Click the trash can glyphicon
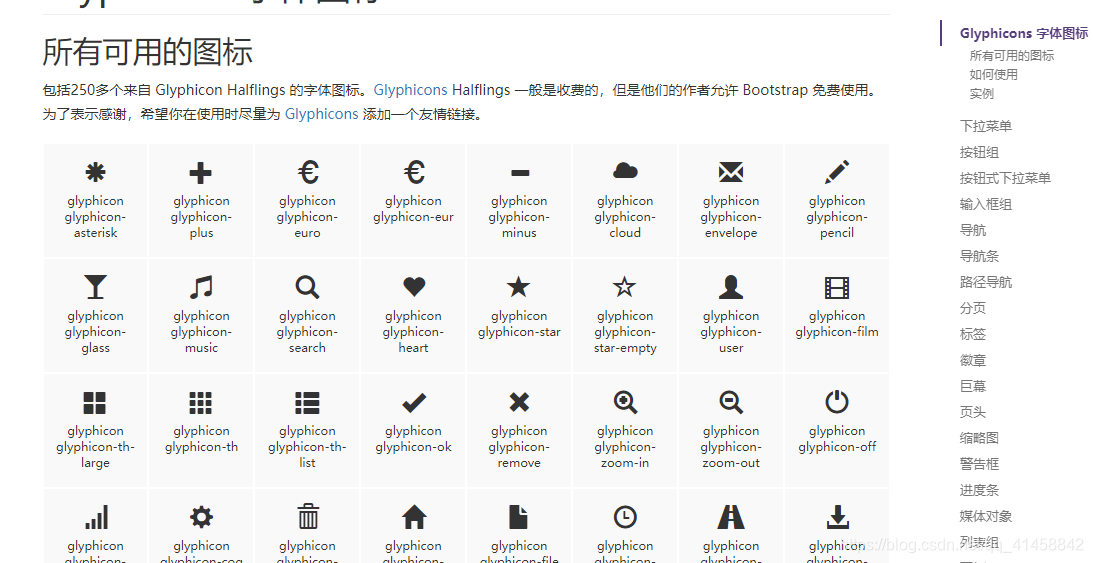Screen dimensions: 1093x563 click(x=308, y=517)
